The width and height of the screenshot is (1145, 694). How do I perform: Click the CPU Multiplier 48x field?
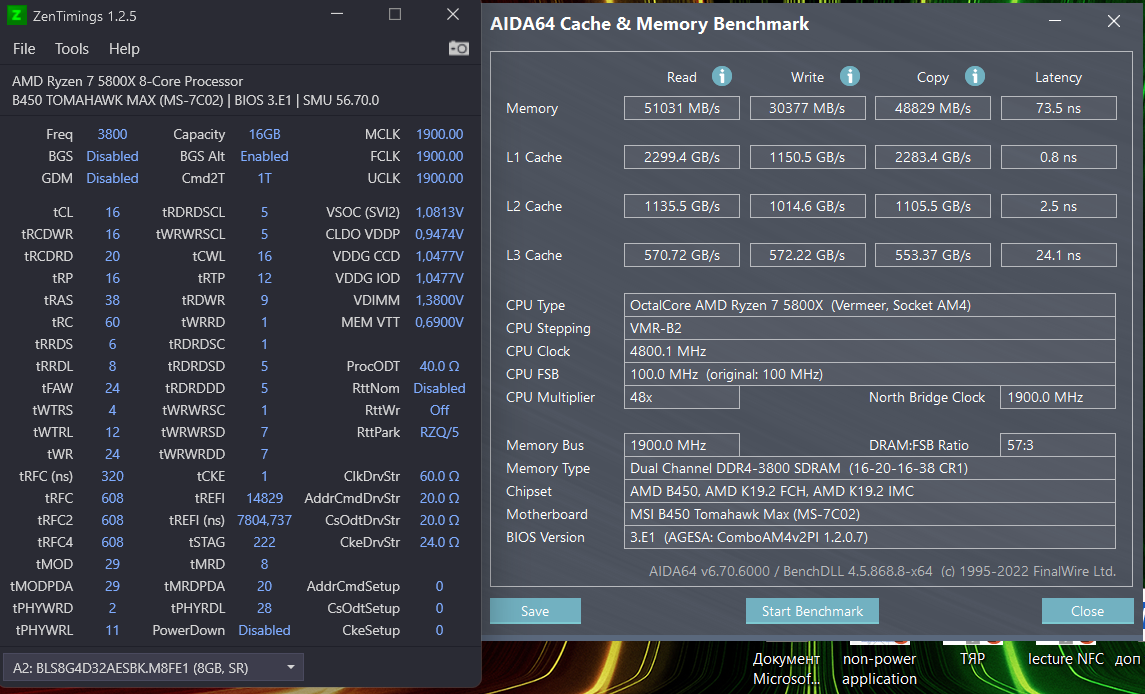coord(681,397)
